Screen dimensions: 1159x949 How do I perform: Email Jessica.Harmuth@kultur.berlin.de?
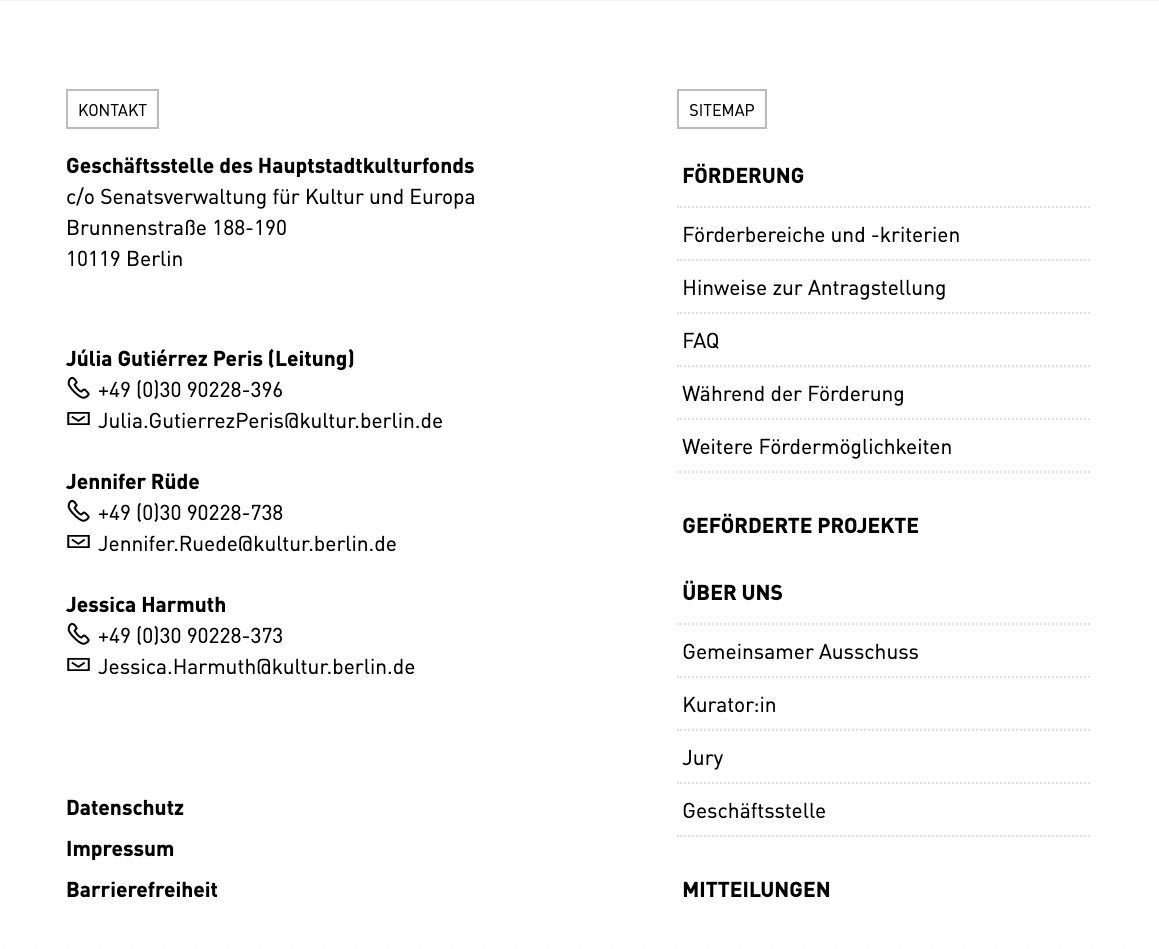[256, 667]
